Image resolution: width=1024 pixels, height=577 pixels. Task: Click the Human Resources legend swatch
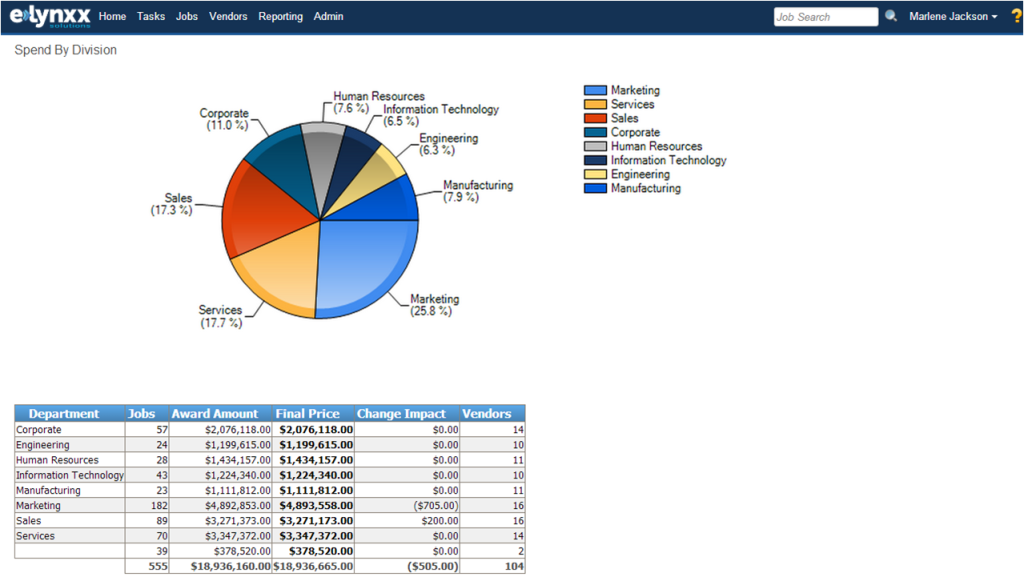[596, 146]
